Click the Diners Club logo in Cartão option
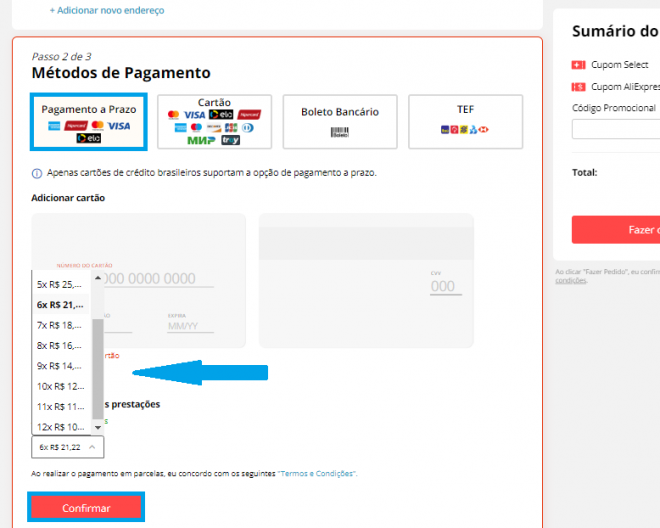The width and height of the screenshot is (660, 528). pyautogui.click(x=248, y=128)
